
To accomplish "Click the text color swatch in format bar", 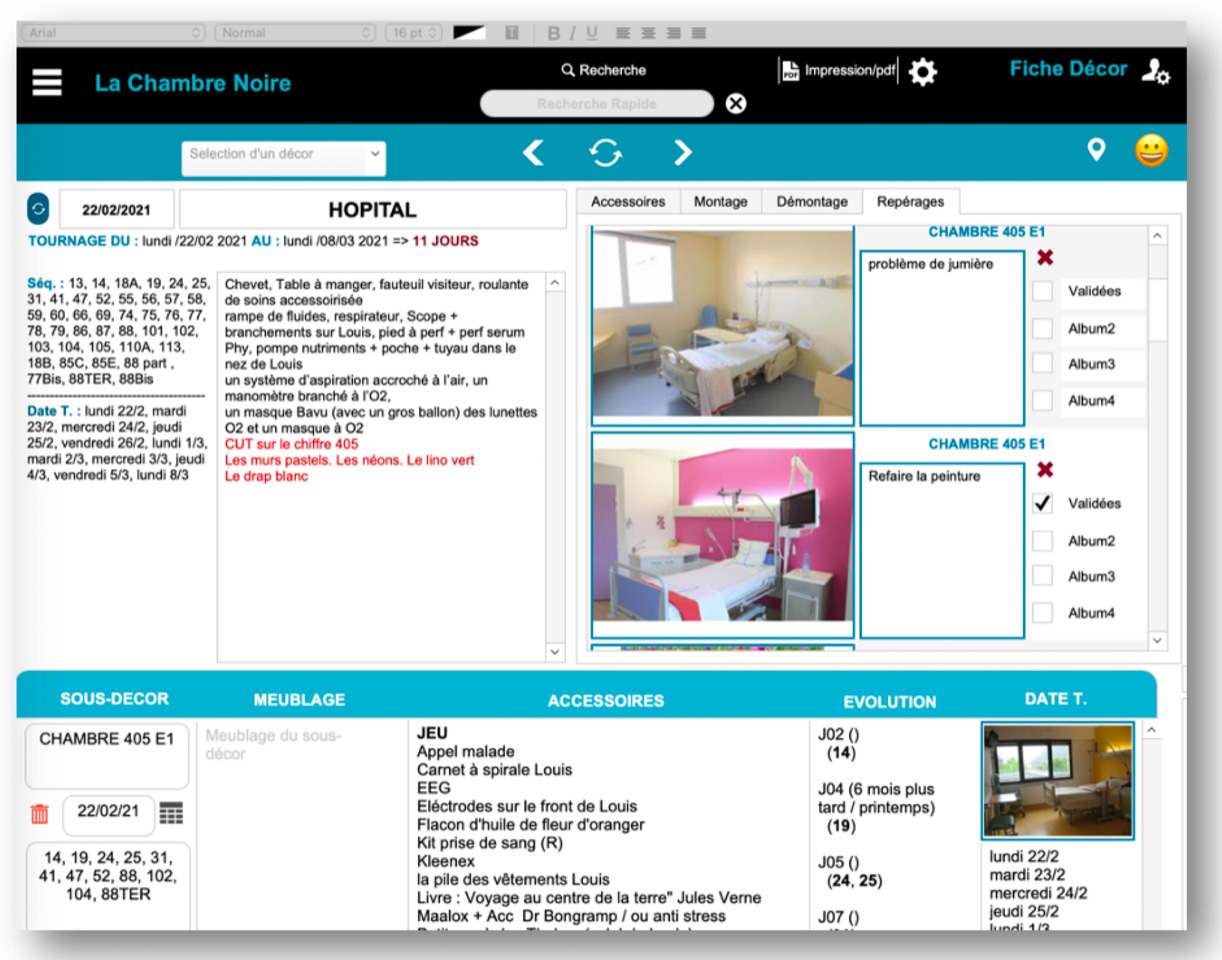I will pyautogui.click(x=469, y=33).
